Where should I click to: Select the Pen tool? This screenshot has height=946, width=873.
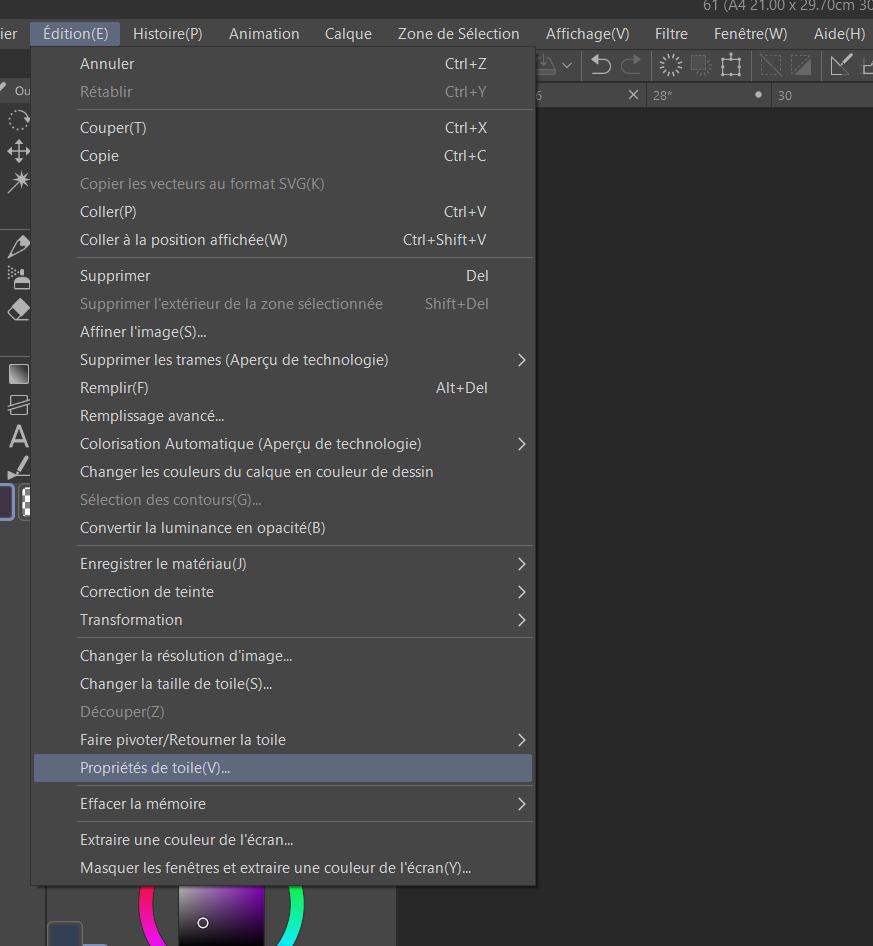click(18, 246)
